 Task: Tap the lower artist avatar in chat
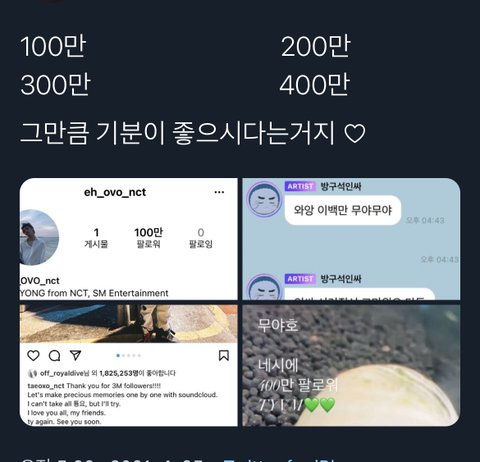click(264, 287)
